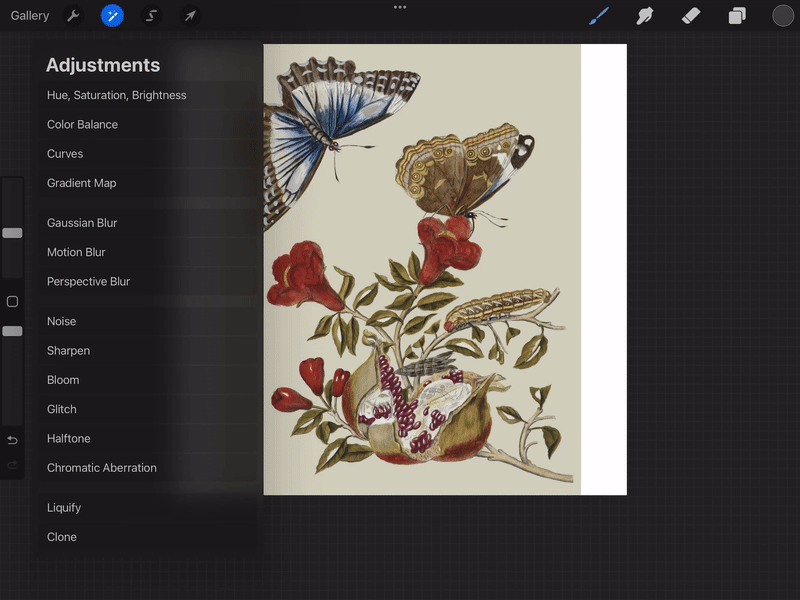The height and width of the screenshot is (600, 800).
Task: Apply the Chromatic Aberration effect
Action: point(102,468)
